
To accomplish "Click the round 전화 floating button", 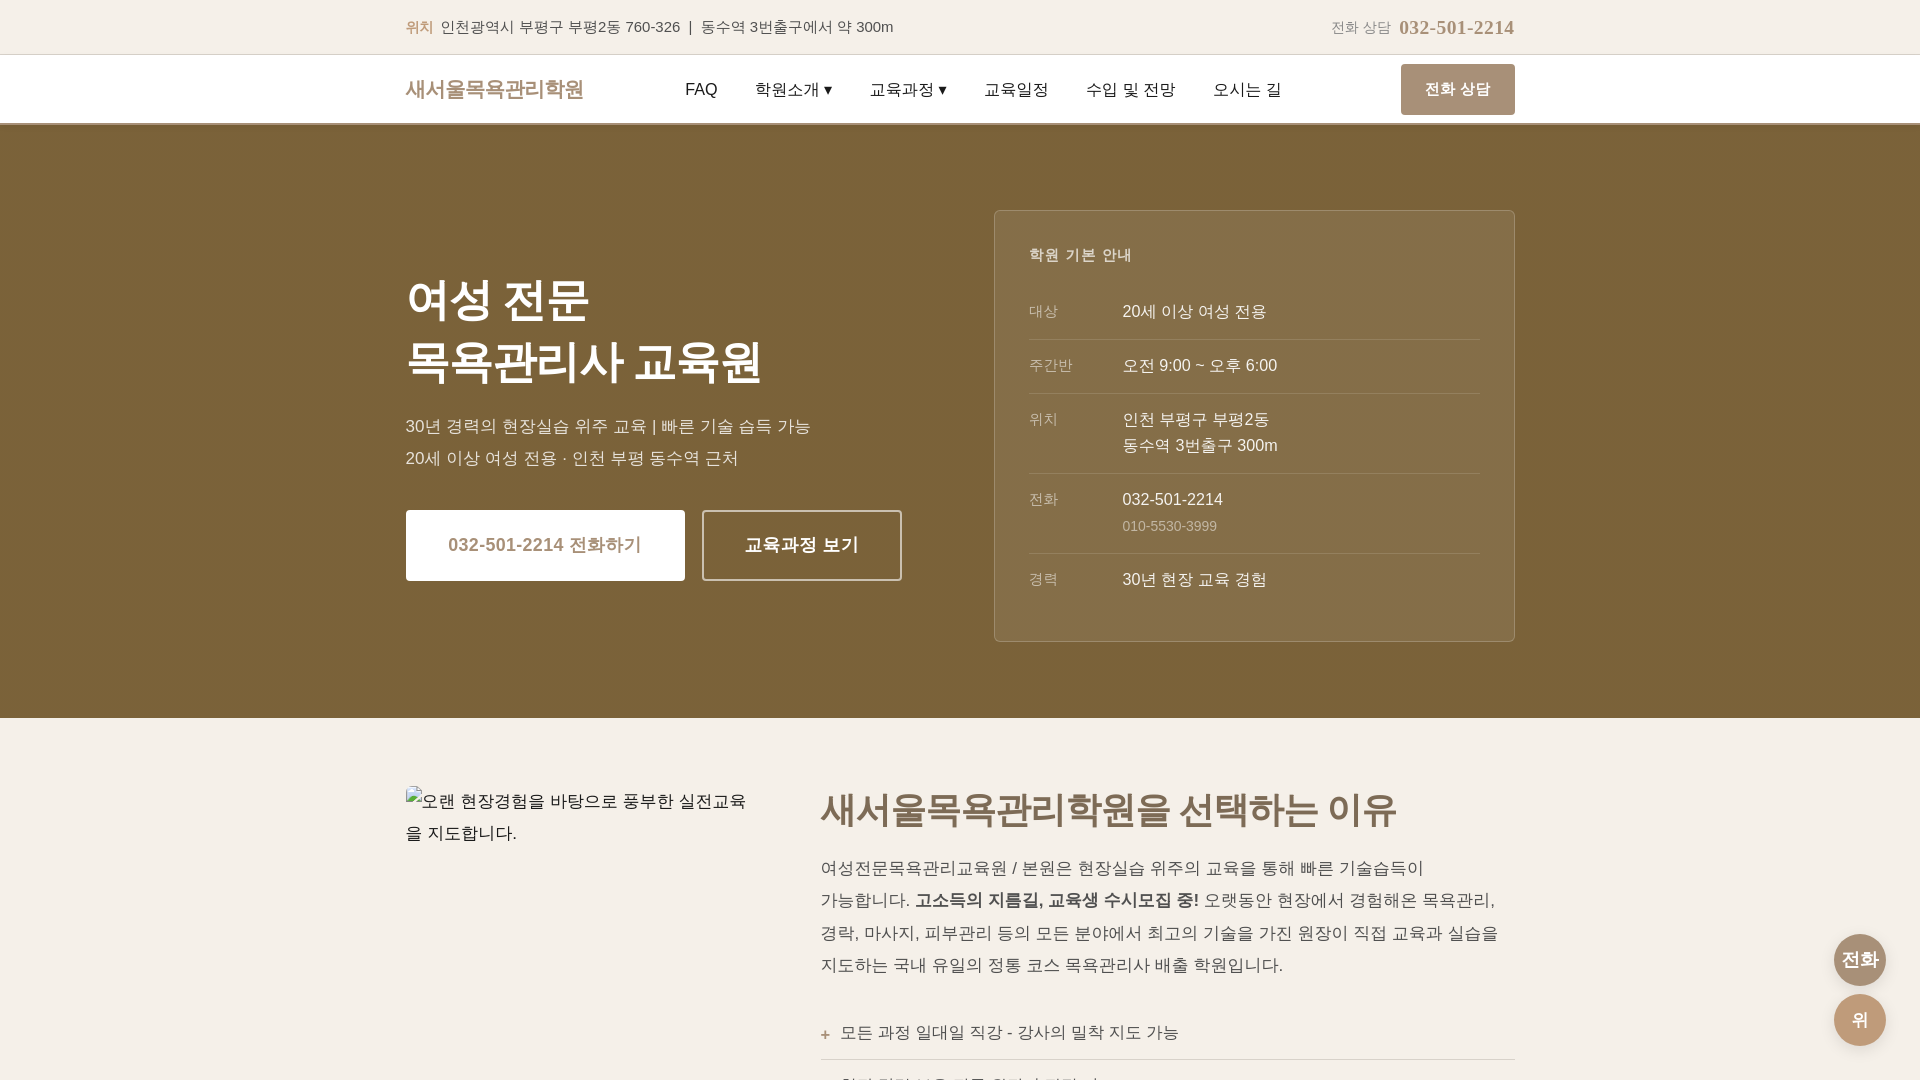I will [x=1859, y=960].
